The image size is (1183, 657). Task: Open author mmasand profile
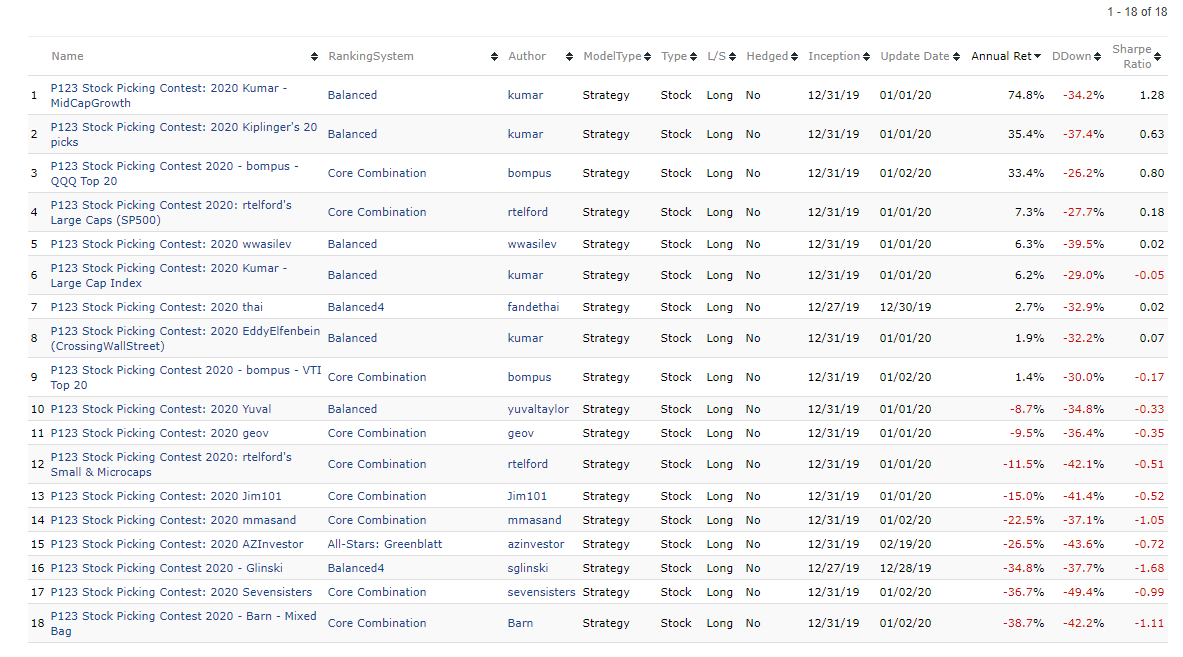(534, 520)
